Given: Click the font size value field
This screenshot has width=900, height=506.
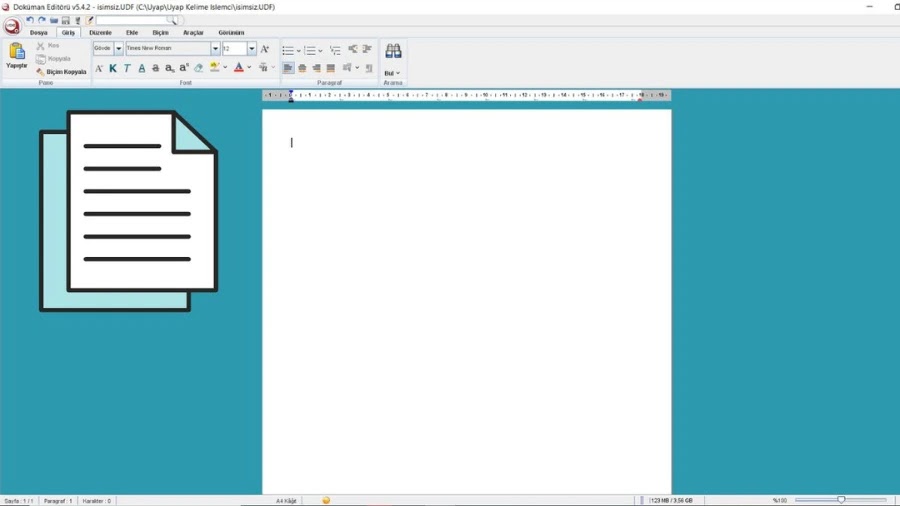Looking at the screenshot, I should pos(234,49).
